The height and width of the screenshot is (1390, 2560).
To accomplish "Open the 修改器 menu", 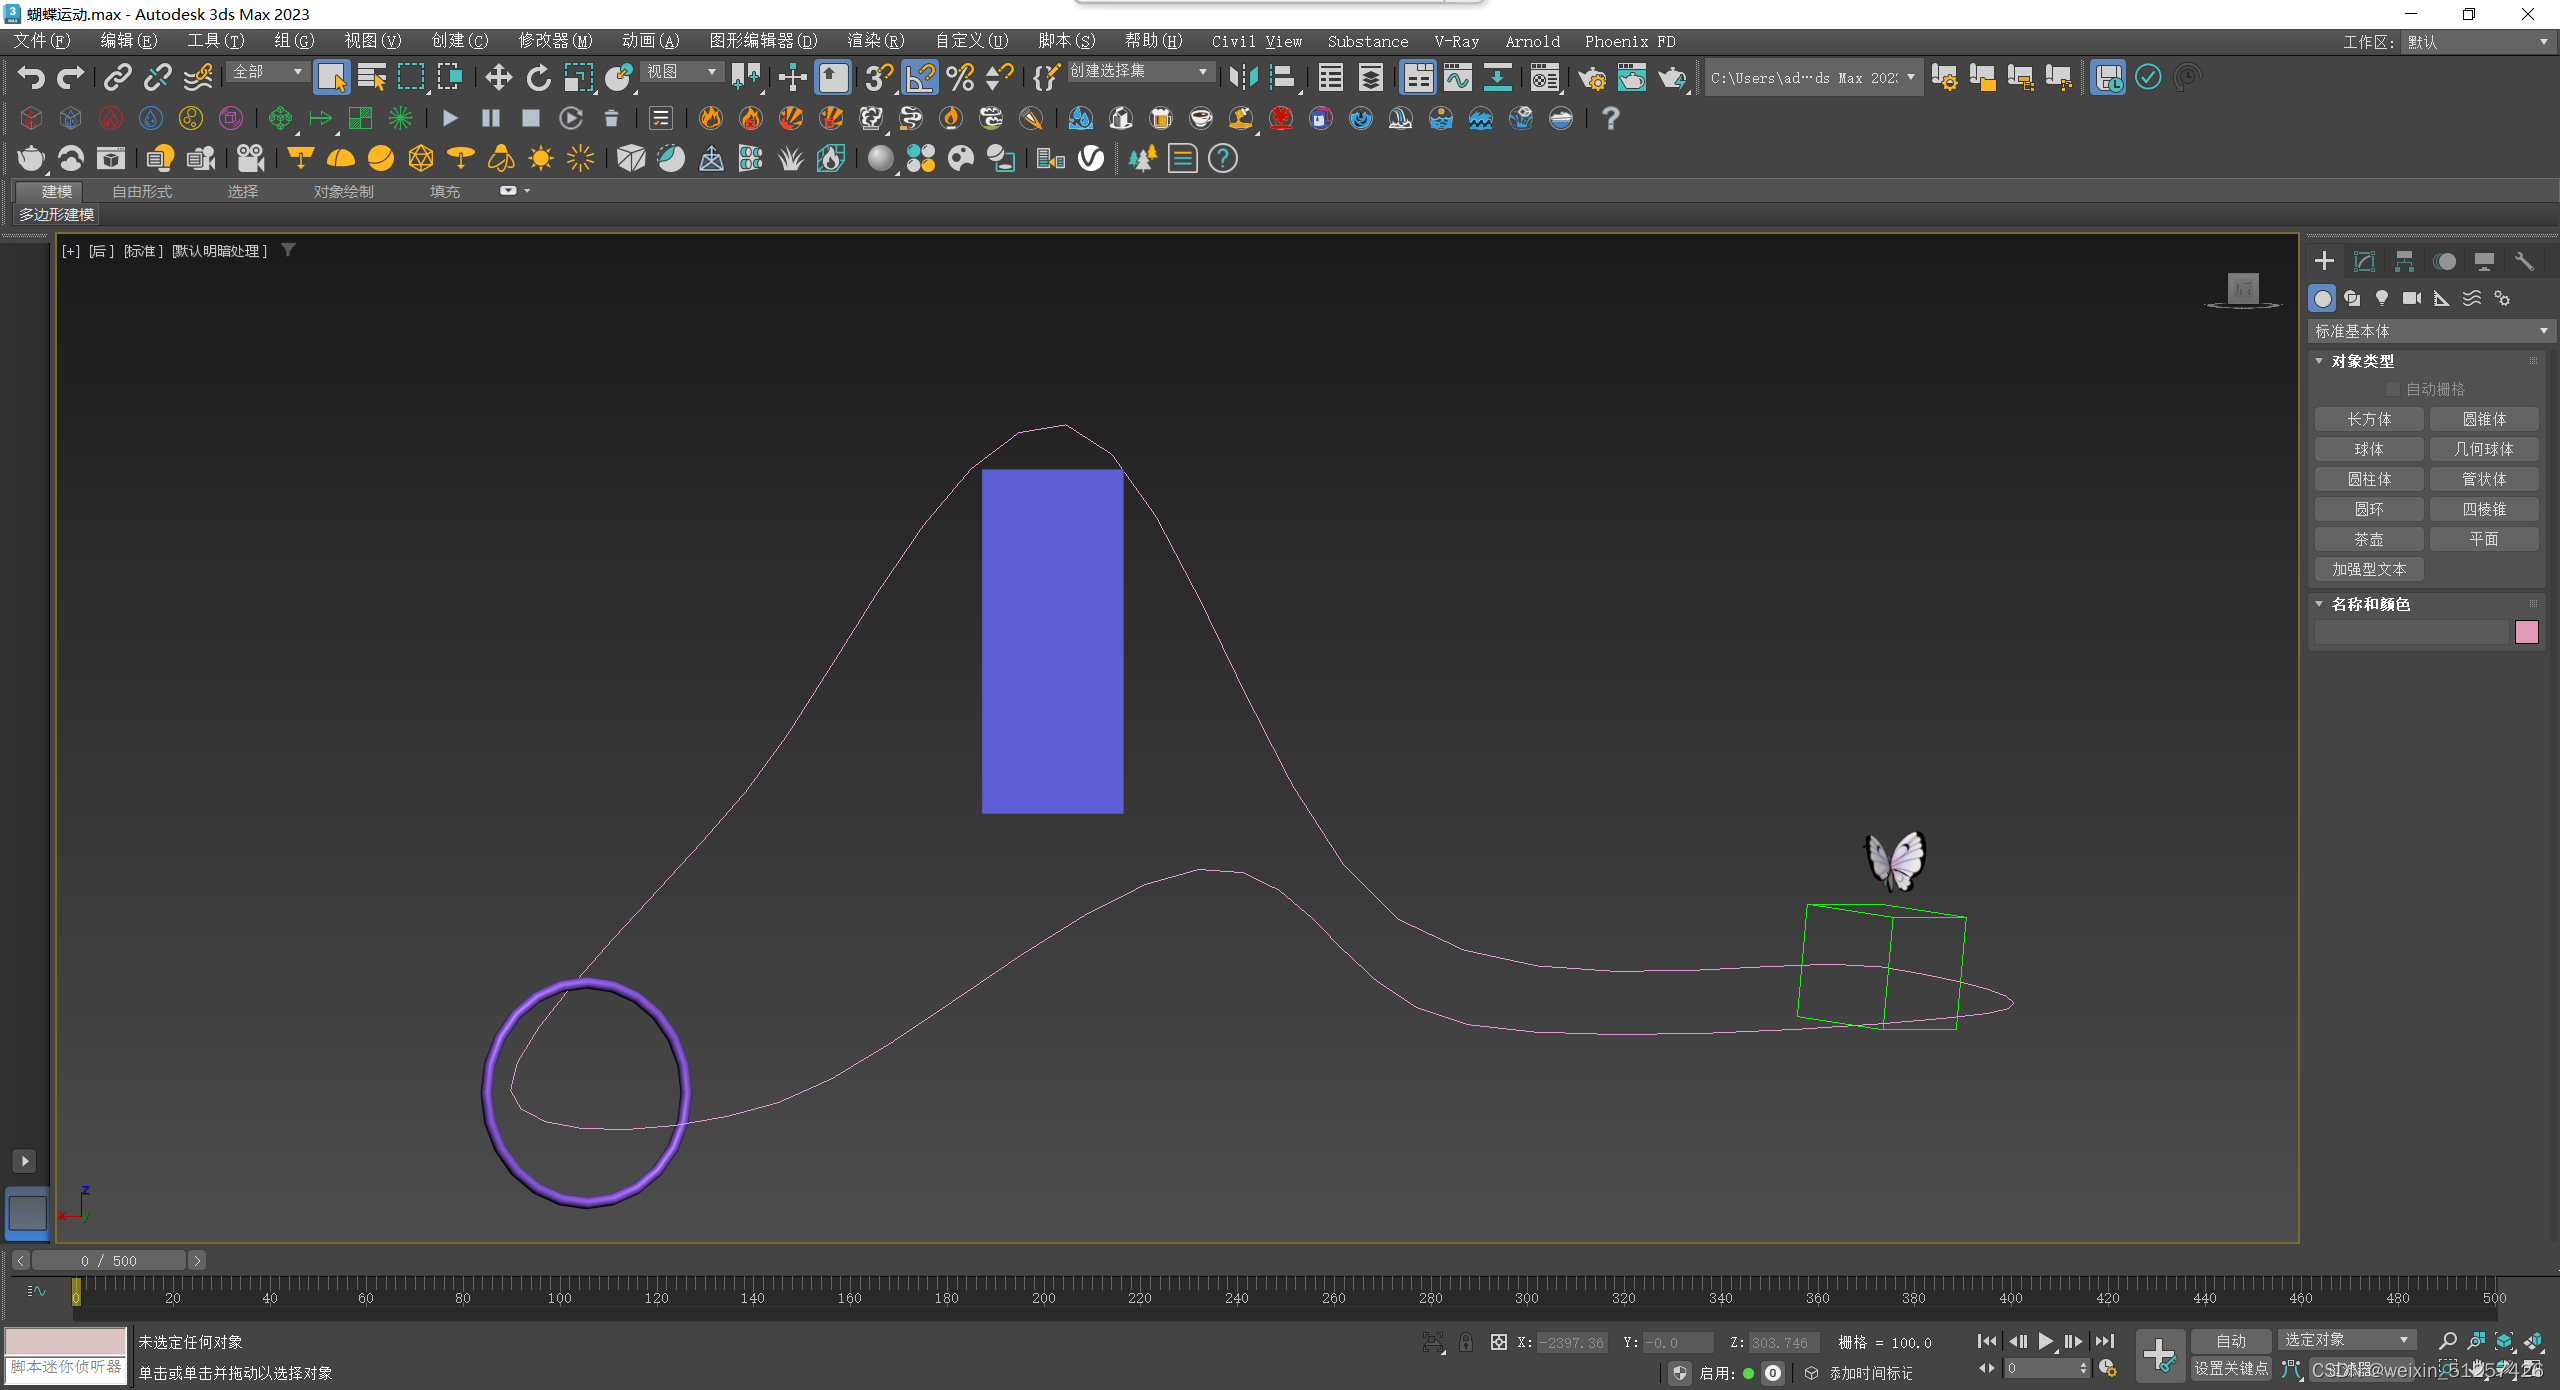I will click(555, 41).
